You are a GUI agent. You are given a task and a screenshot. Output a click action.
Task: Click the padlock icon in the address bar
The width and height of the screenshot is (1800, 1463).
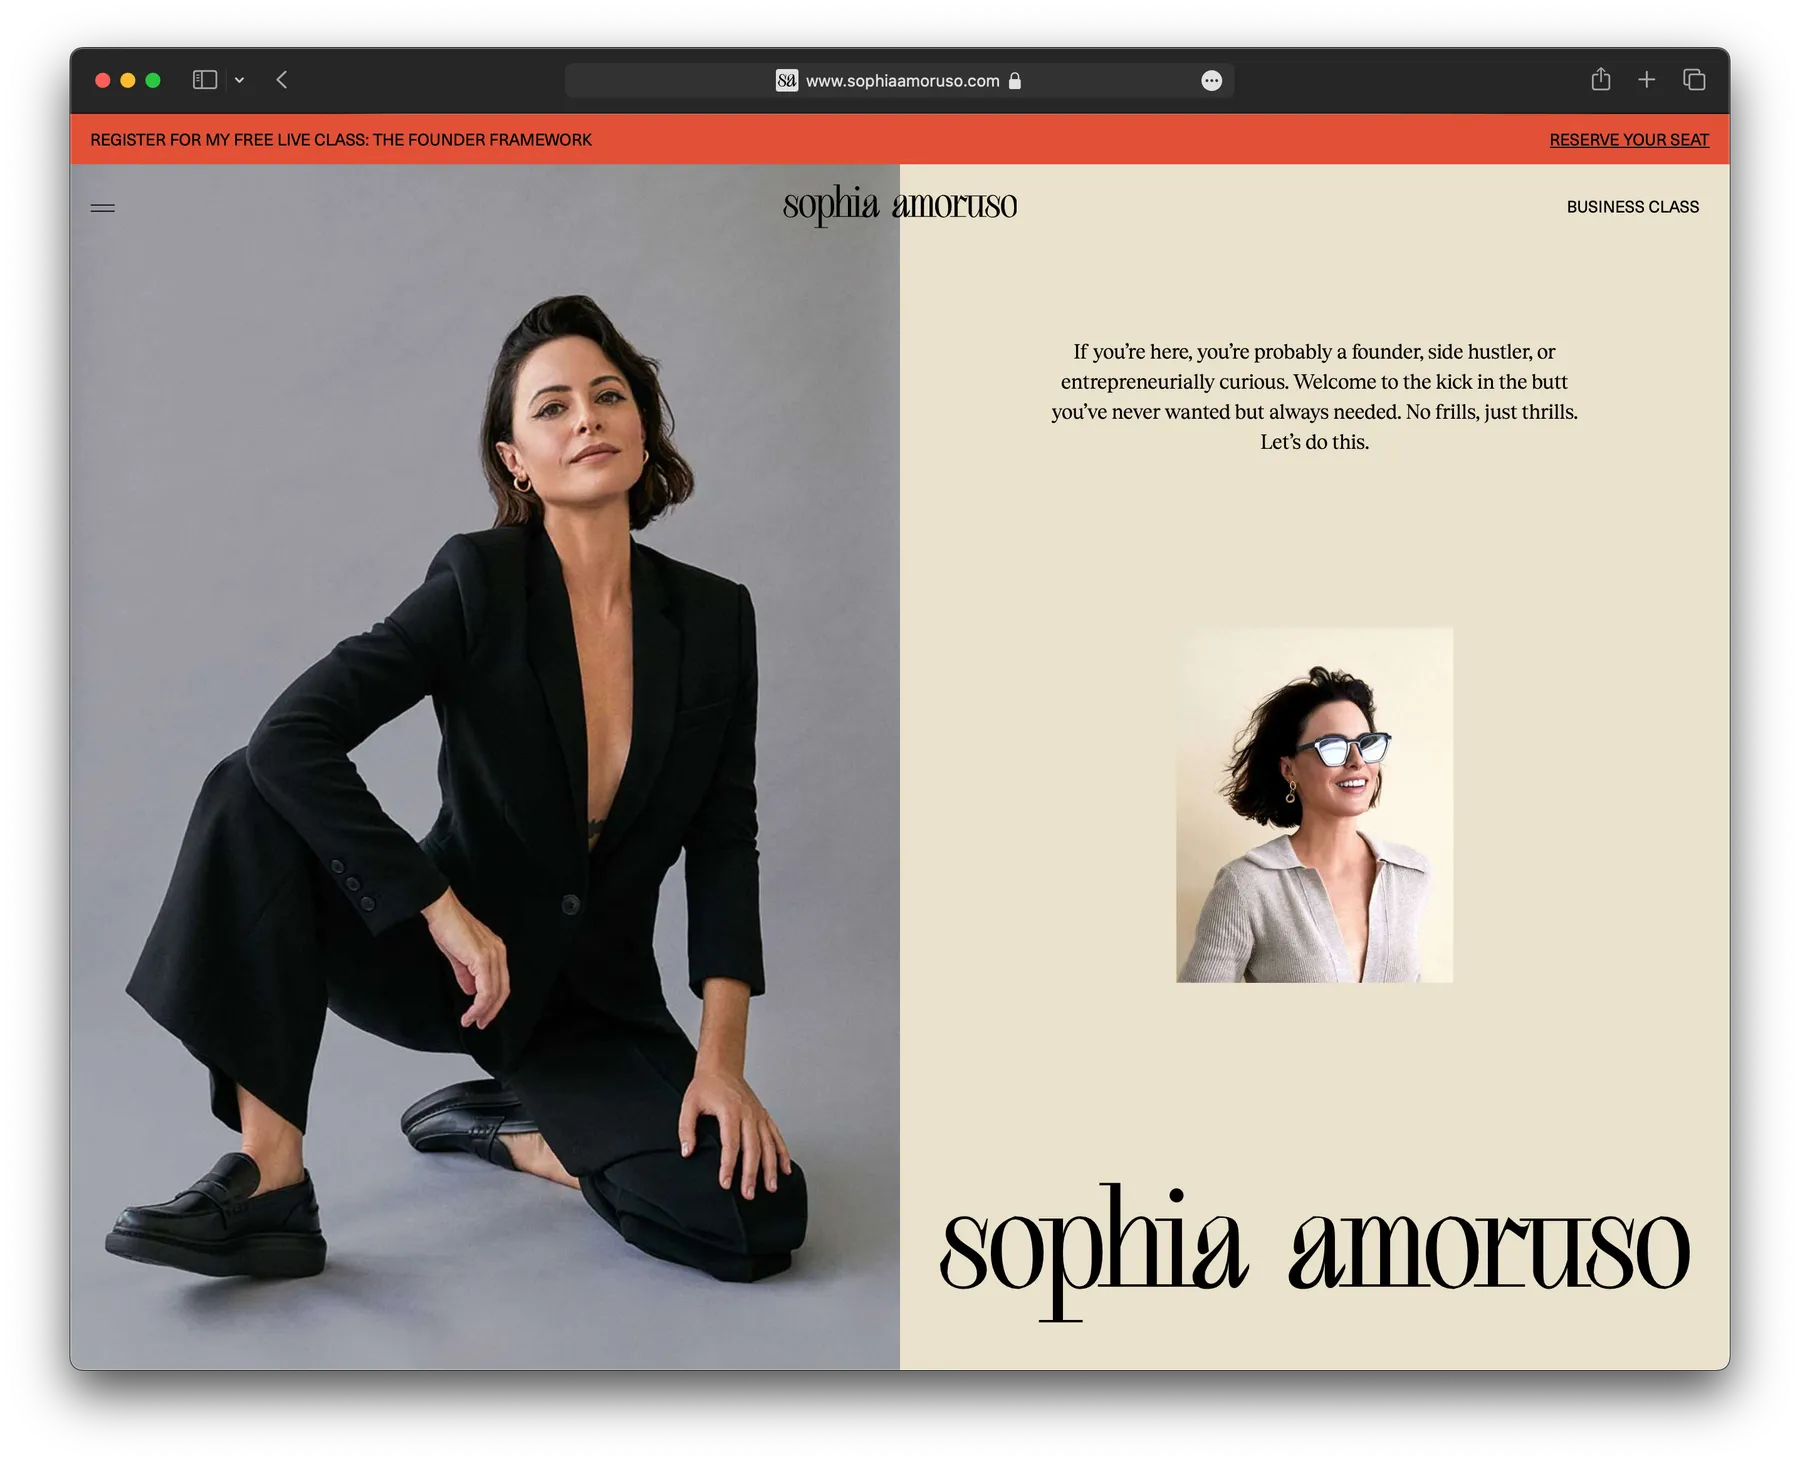pos(1015,81)
